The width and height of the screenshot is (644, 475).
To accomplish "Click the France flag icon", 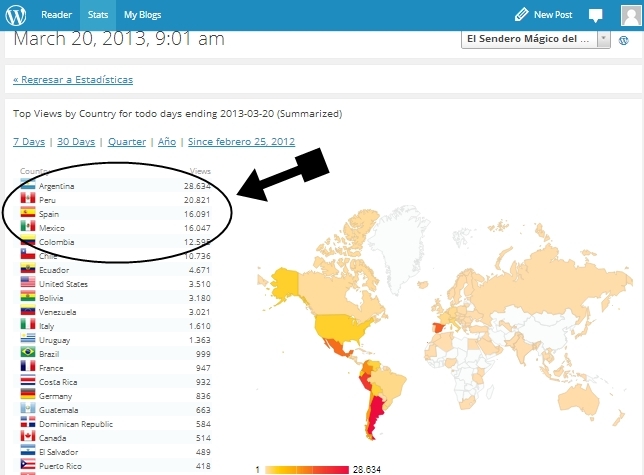I will (27, 368).
